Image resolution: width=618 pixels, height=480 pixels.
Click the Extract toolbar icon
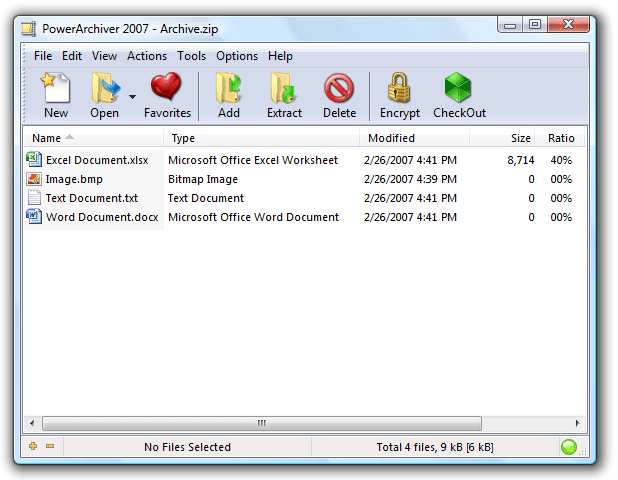coord(283,88)
